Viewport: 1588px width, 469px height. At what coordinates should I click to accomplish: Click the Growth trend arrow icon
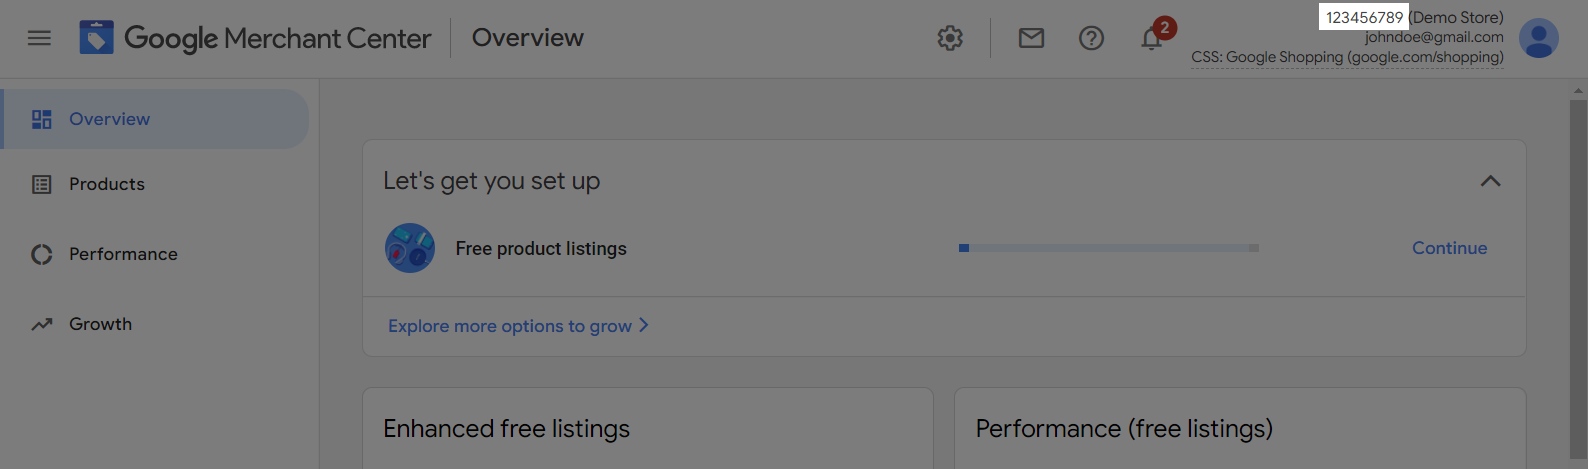[x=41, y=324]
